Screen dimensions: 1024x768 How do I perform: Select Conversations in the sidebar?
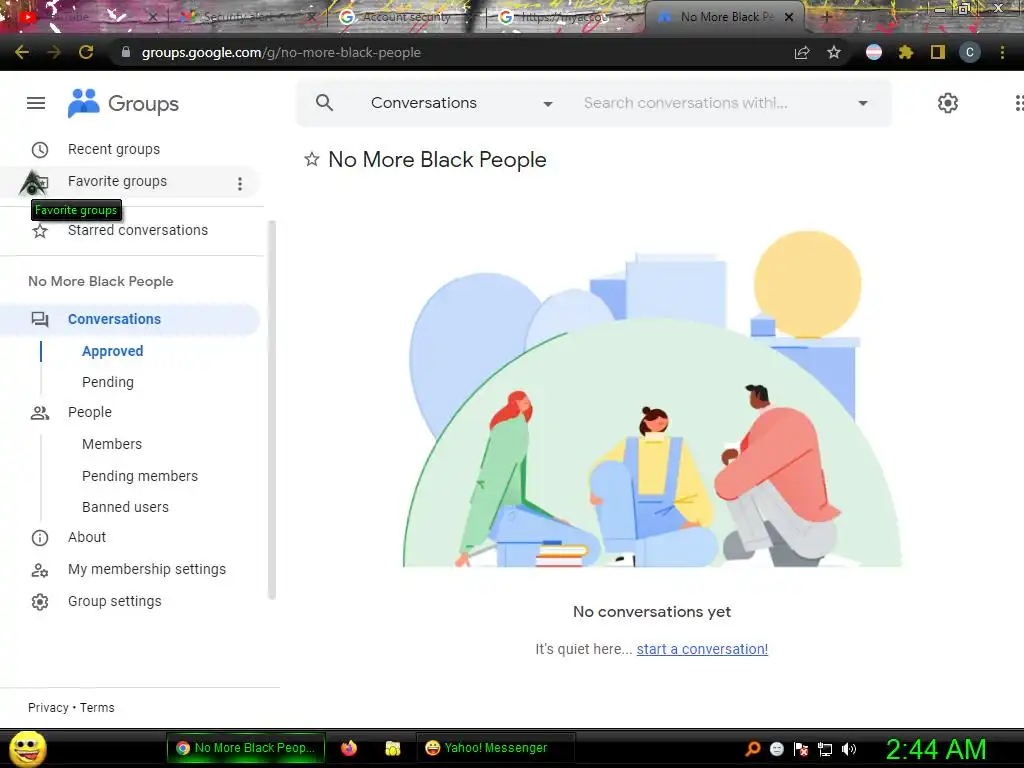(x=114, y=319)
